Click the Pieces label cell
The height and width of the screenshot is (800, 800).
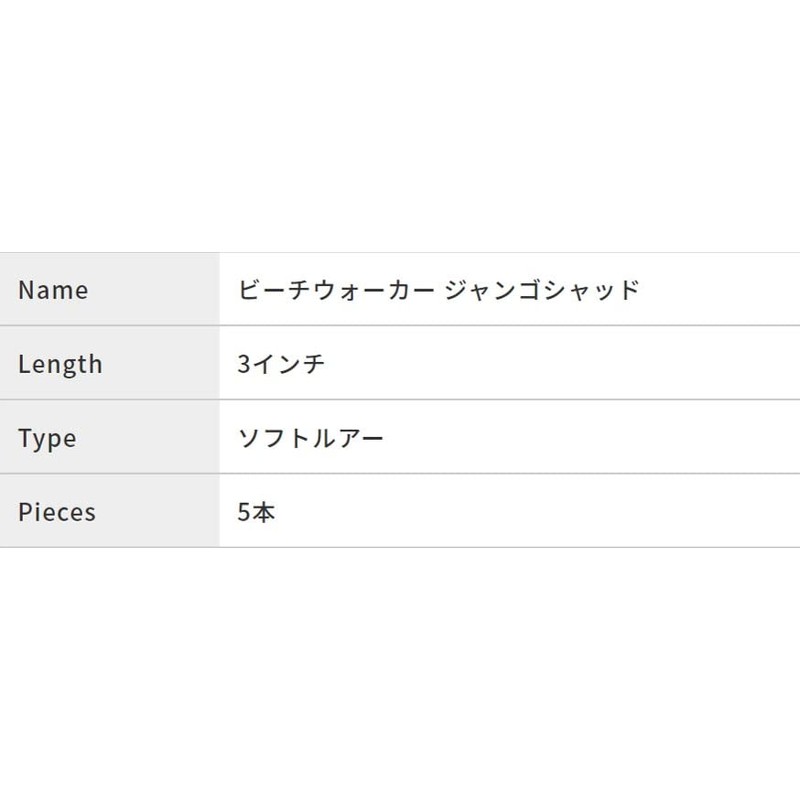110,511
